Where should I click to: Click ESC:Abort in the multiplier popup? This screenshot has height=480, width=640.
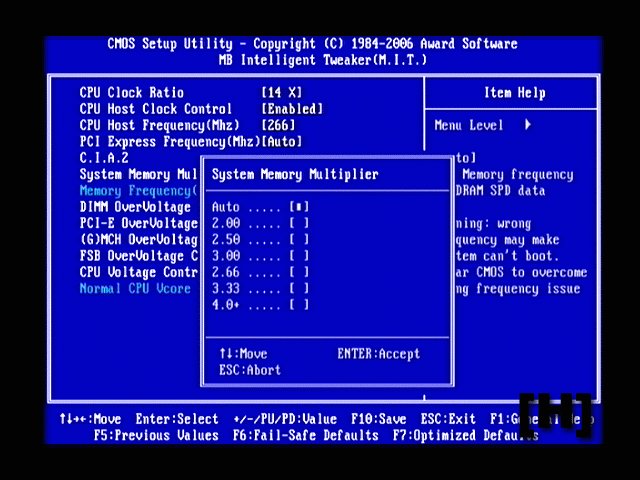[x=249, y=370]
